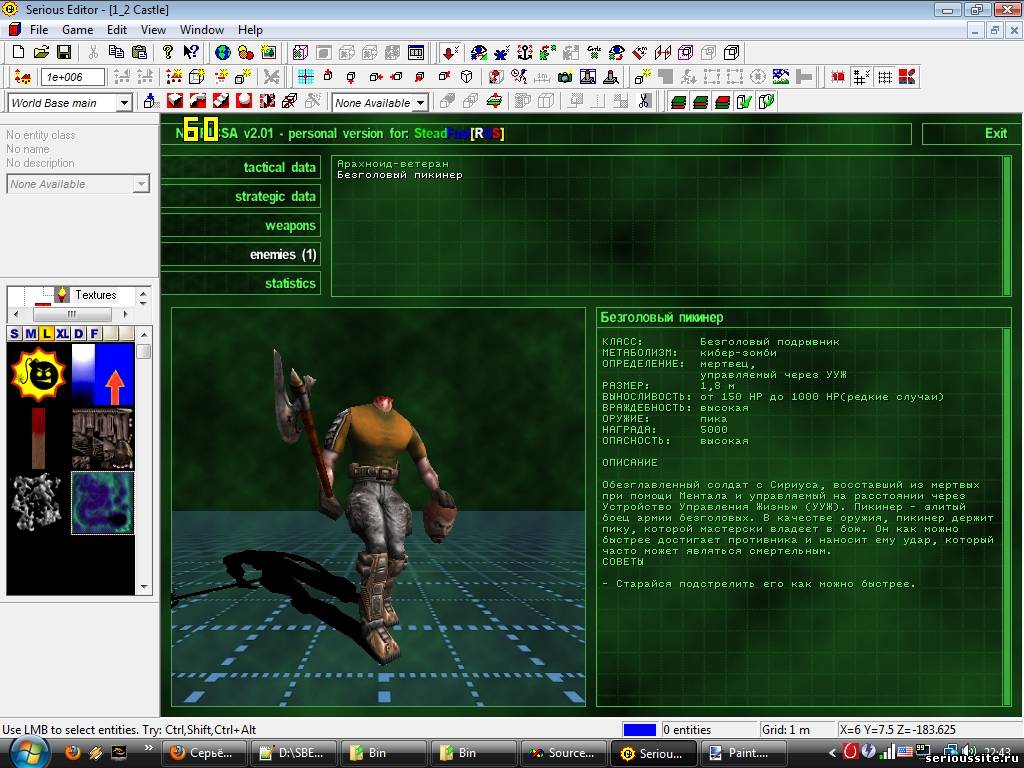Select the enemies (1) section
Image resolution: width=1024 pixels, height=768 pixels.
pos(241,254)
